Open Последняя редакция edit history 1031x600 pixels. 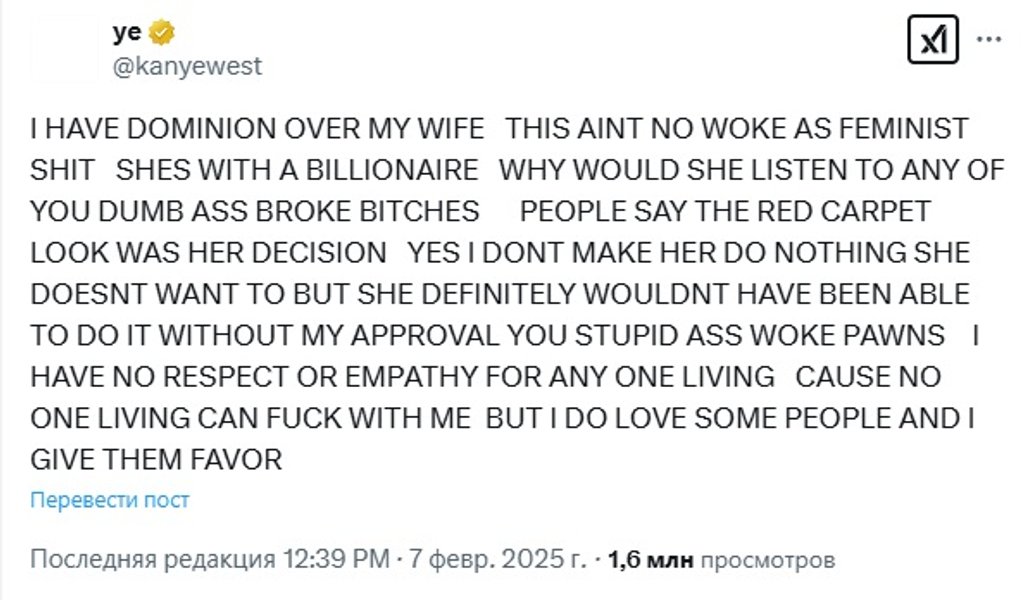152,559
